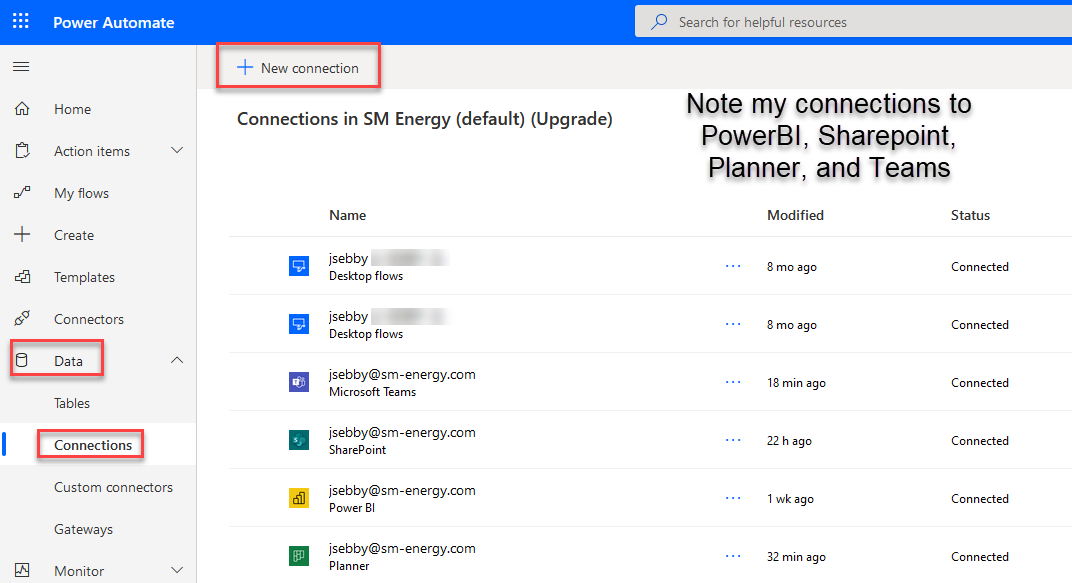
Task: Expand the Monitor section chevron
Action: [177, 570]
